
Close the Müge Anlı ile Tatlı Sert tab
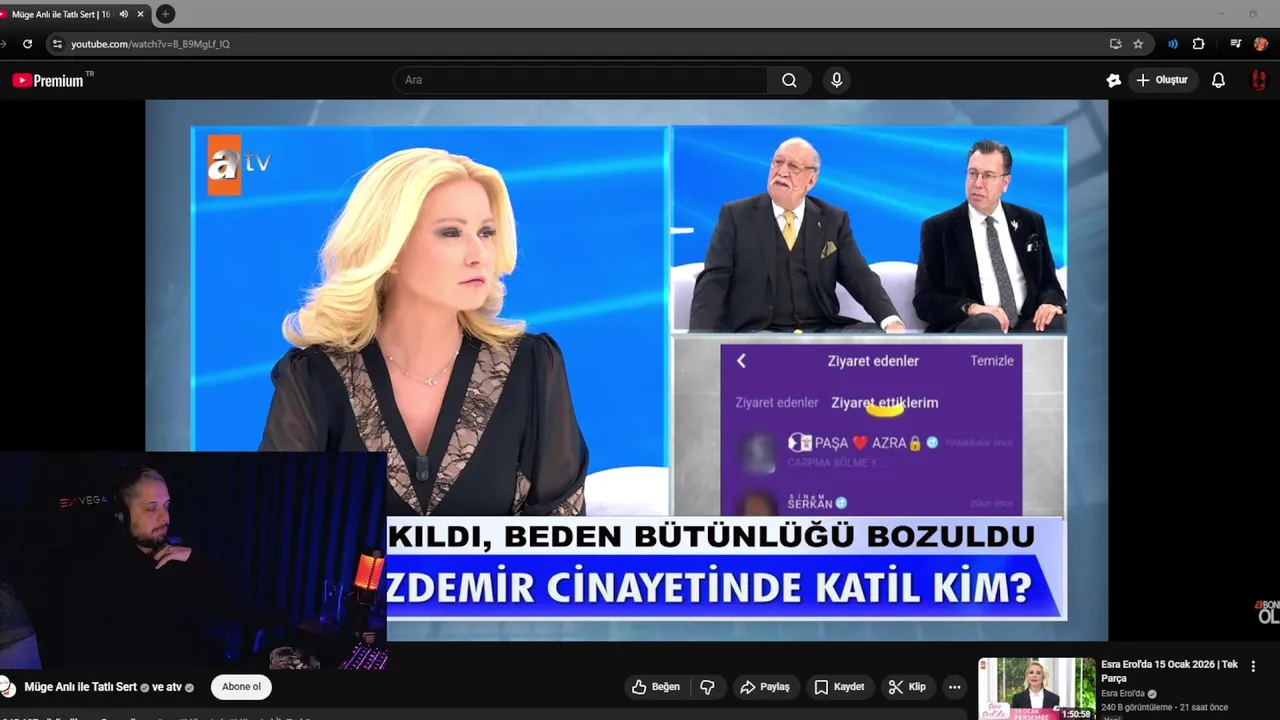pyautogui.click(x=141, y=14)
